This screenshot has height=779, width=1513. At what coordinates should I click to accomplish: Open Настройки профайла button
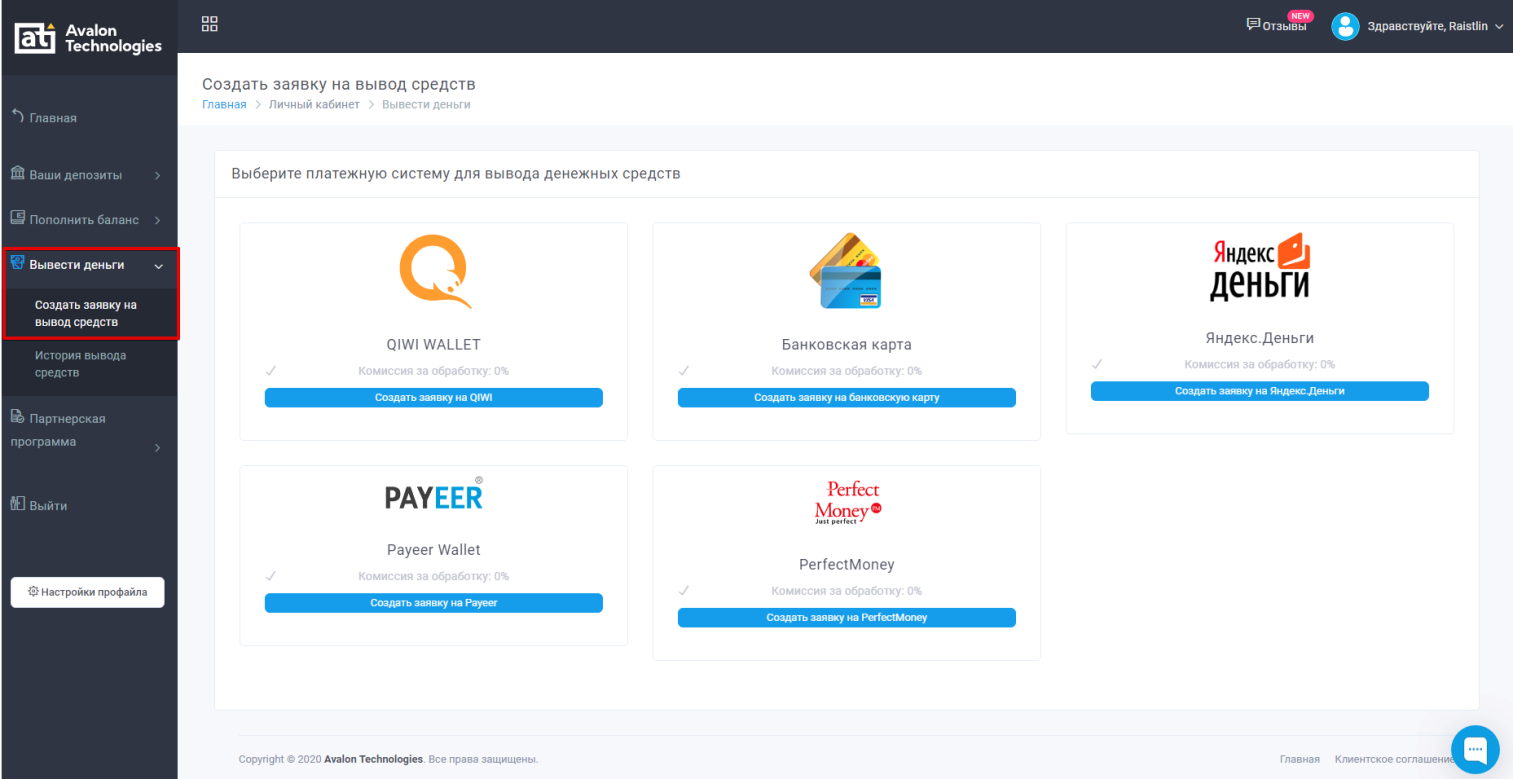tap(87, 592)
